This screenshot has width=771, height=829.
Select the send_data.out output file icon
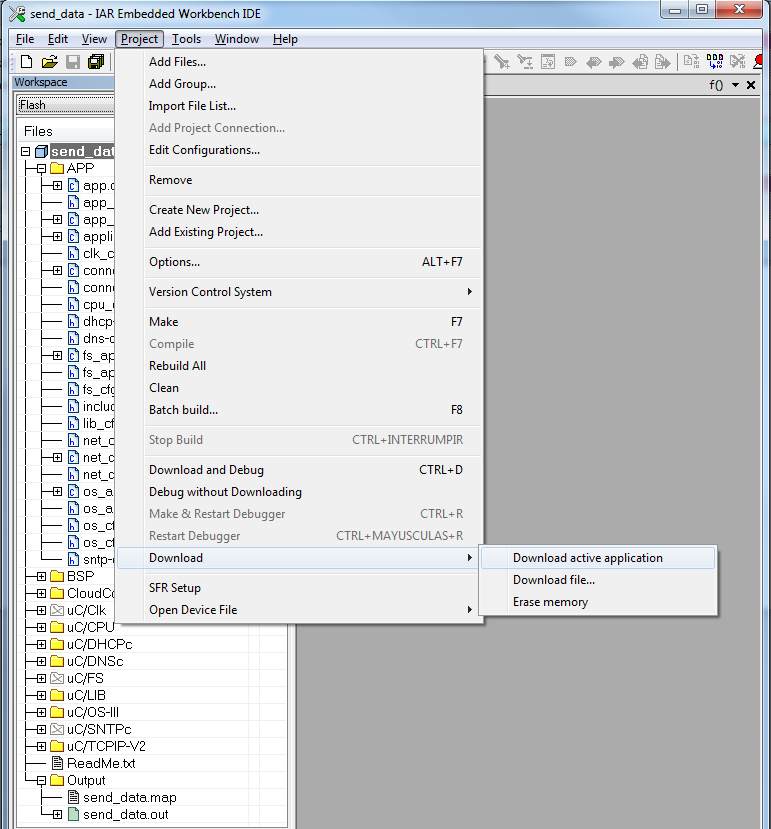tap(73, 814)
